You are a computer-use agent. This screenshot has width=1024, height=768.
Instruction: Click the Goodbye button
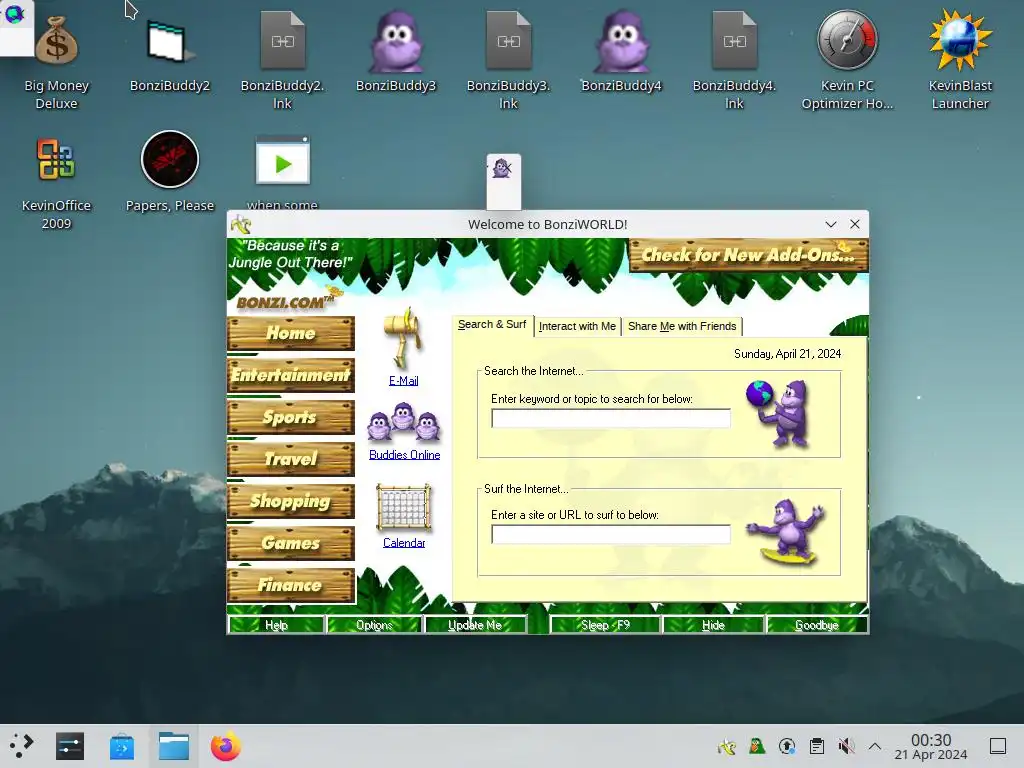point(816,625)
